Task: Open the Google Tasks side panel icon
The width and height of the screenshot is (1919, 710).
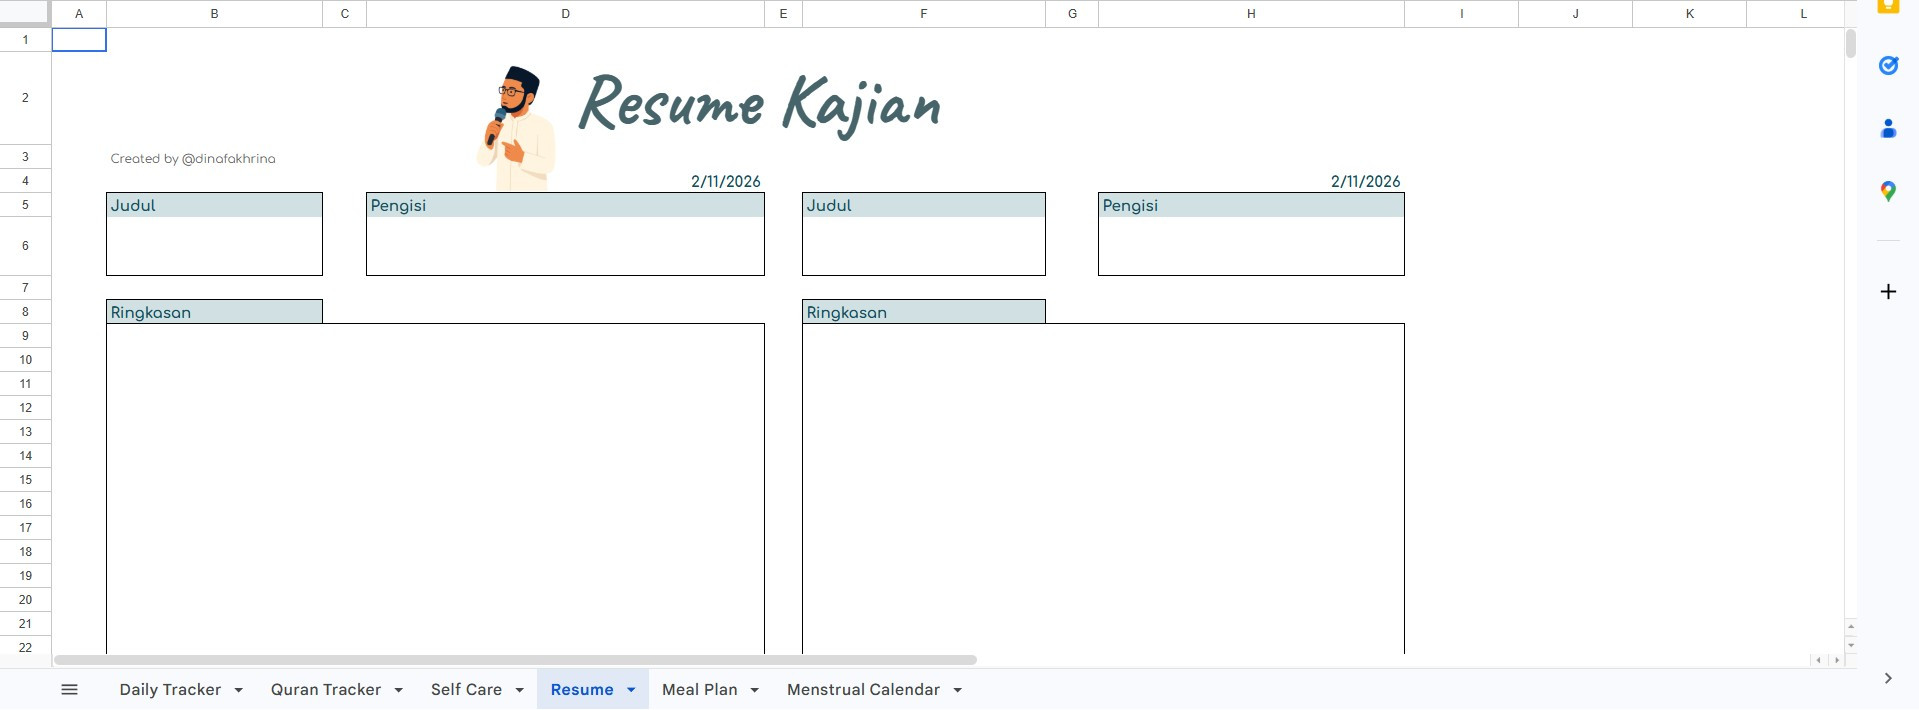Action: tap(1888, 66)
